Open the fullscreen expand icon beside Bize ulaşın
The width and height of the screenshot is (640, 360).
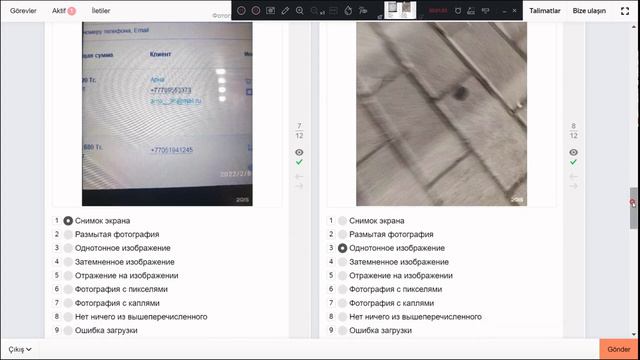click(625, 11)
